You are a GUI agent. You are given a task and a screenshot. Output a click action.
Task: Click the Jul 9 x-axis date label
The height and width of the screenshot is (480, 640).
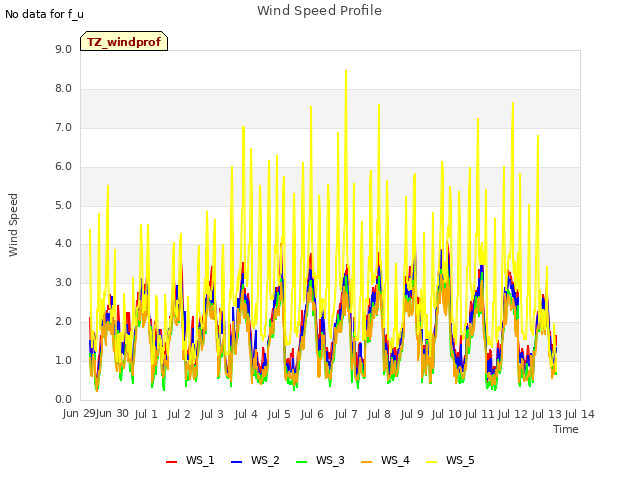coord(412,414)
